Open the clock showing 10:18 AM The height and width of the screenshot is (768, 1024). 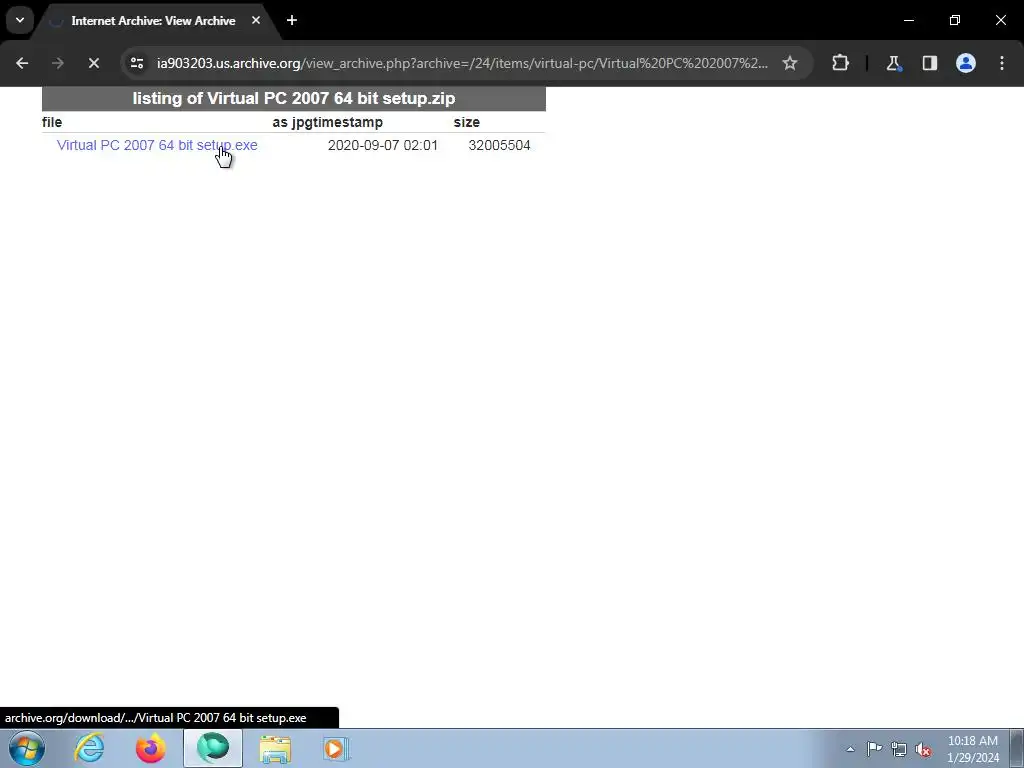[972, 749]
